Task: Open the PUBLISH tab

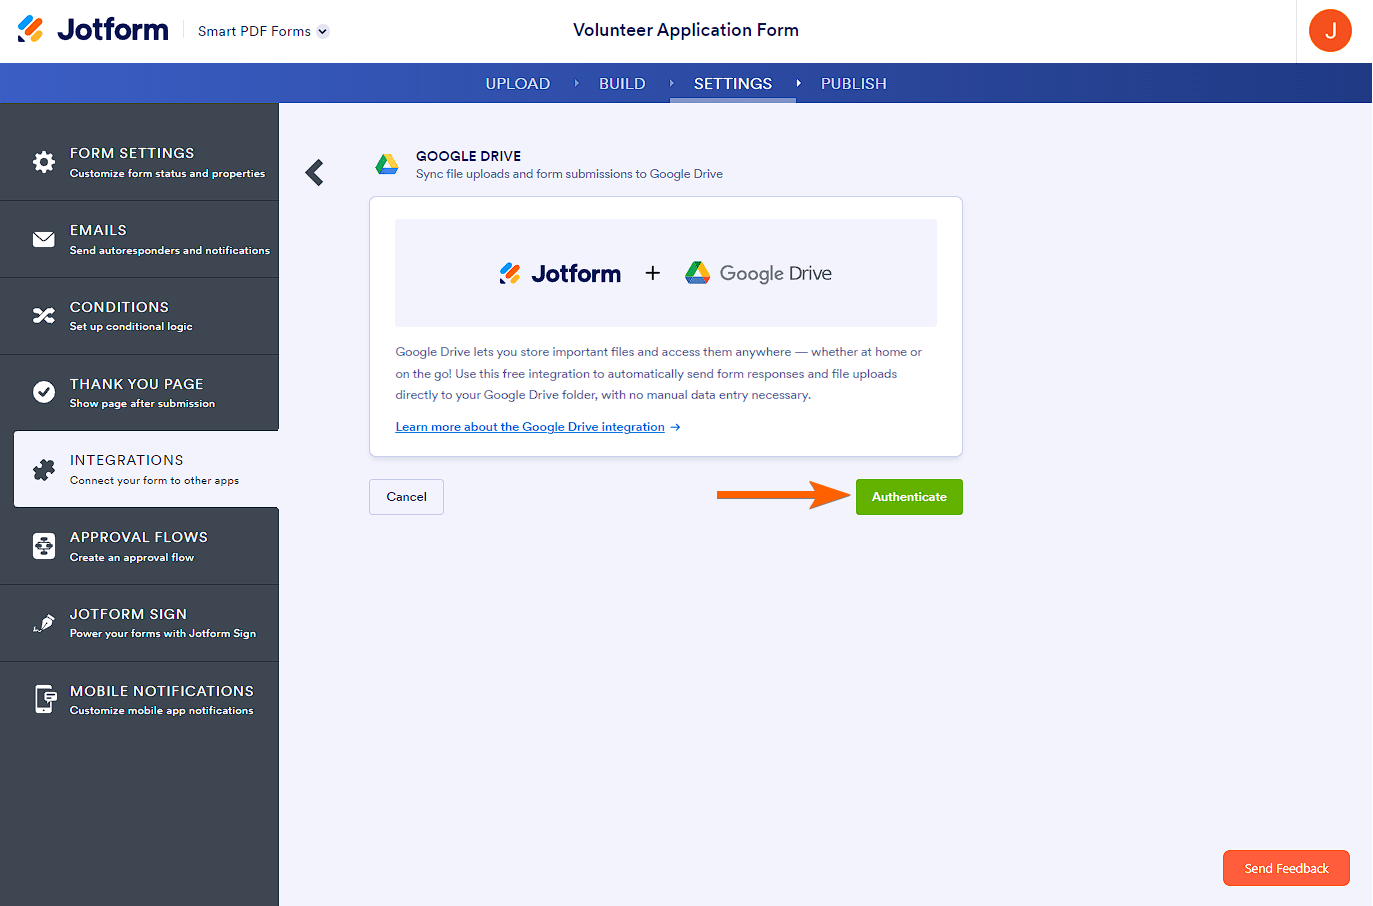Action: pyautogui.click(x=854, y=84)
